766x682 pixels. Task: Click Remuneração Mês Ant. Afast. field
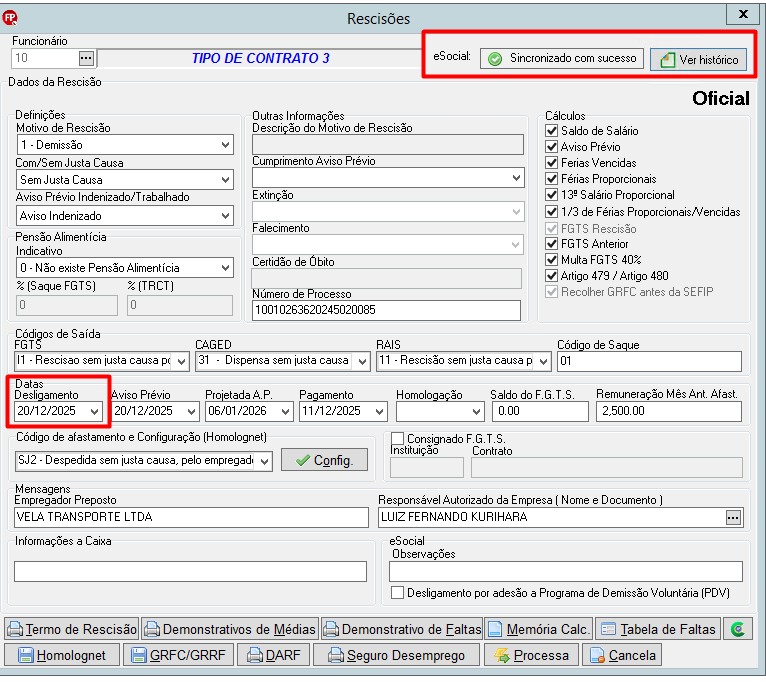(x=668, y=411)
